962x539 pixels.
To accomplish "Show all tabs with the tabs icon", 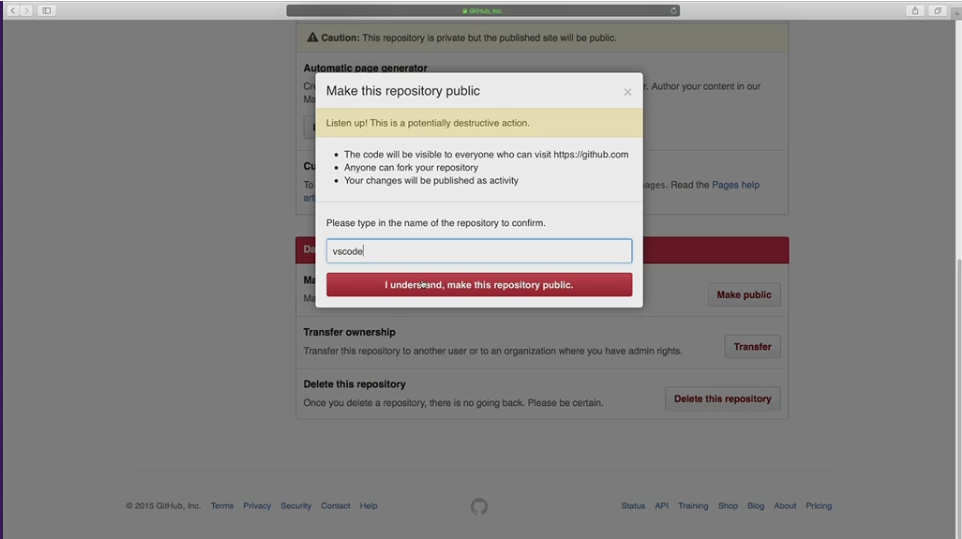I will [x=937, y=10].
